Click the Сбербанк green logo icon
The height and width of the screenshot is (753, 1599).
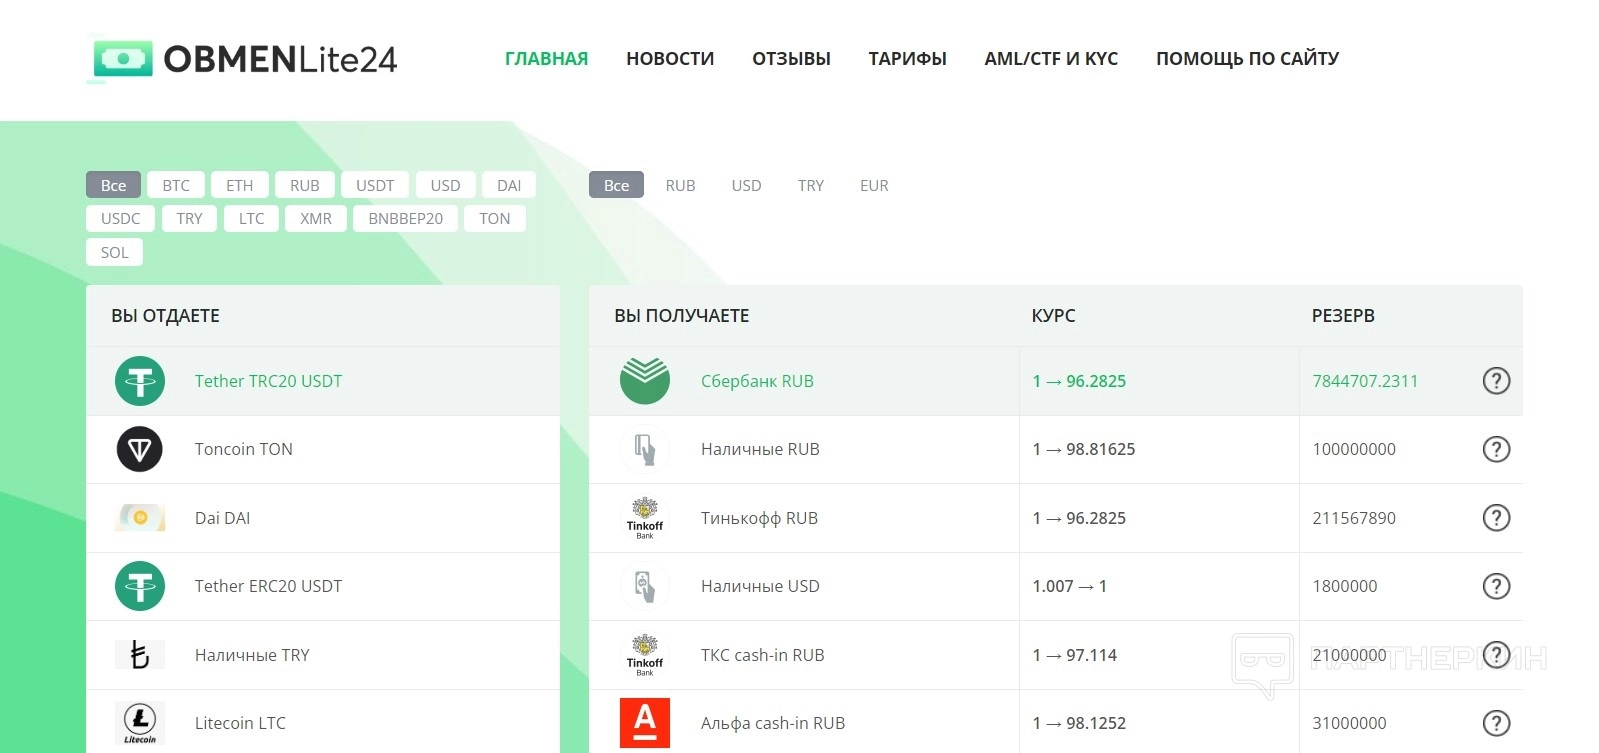[x=645, y=381]
